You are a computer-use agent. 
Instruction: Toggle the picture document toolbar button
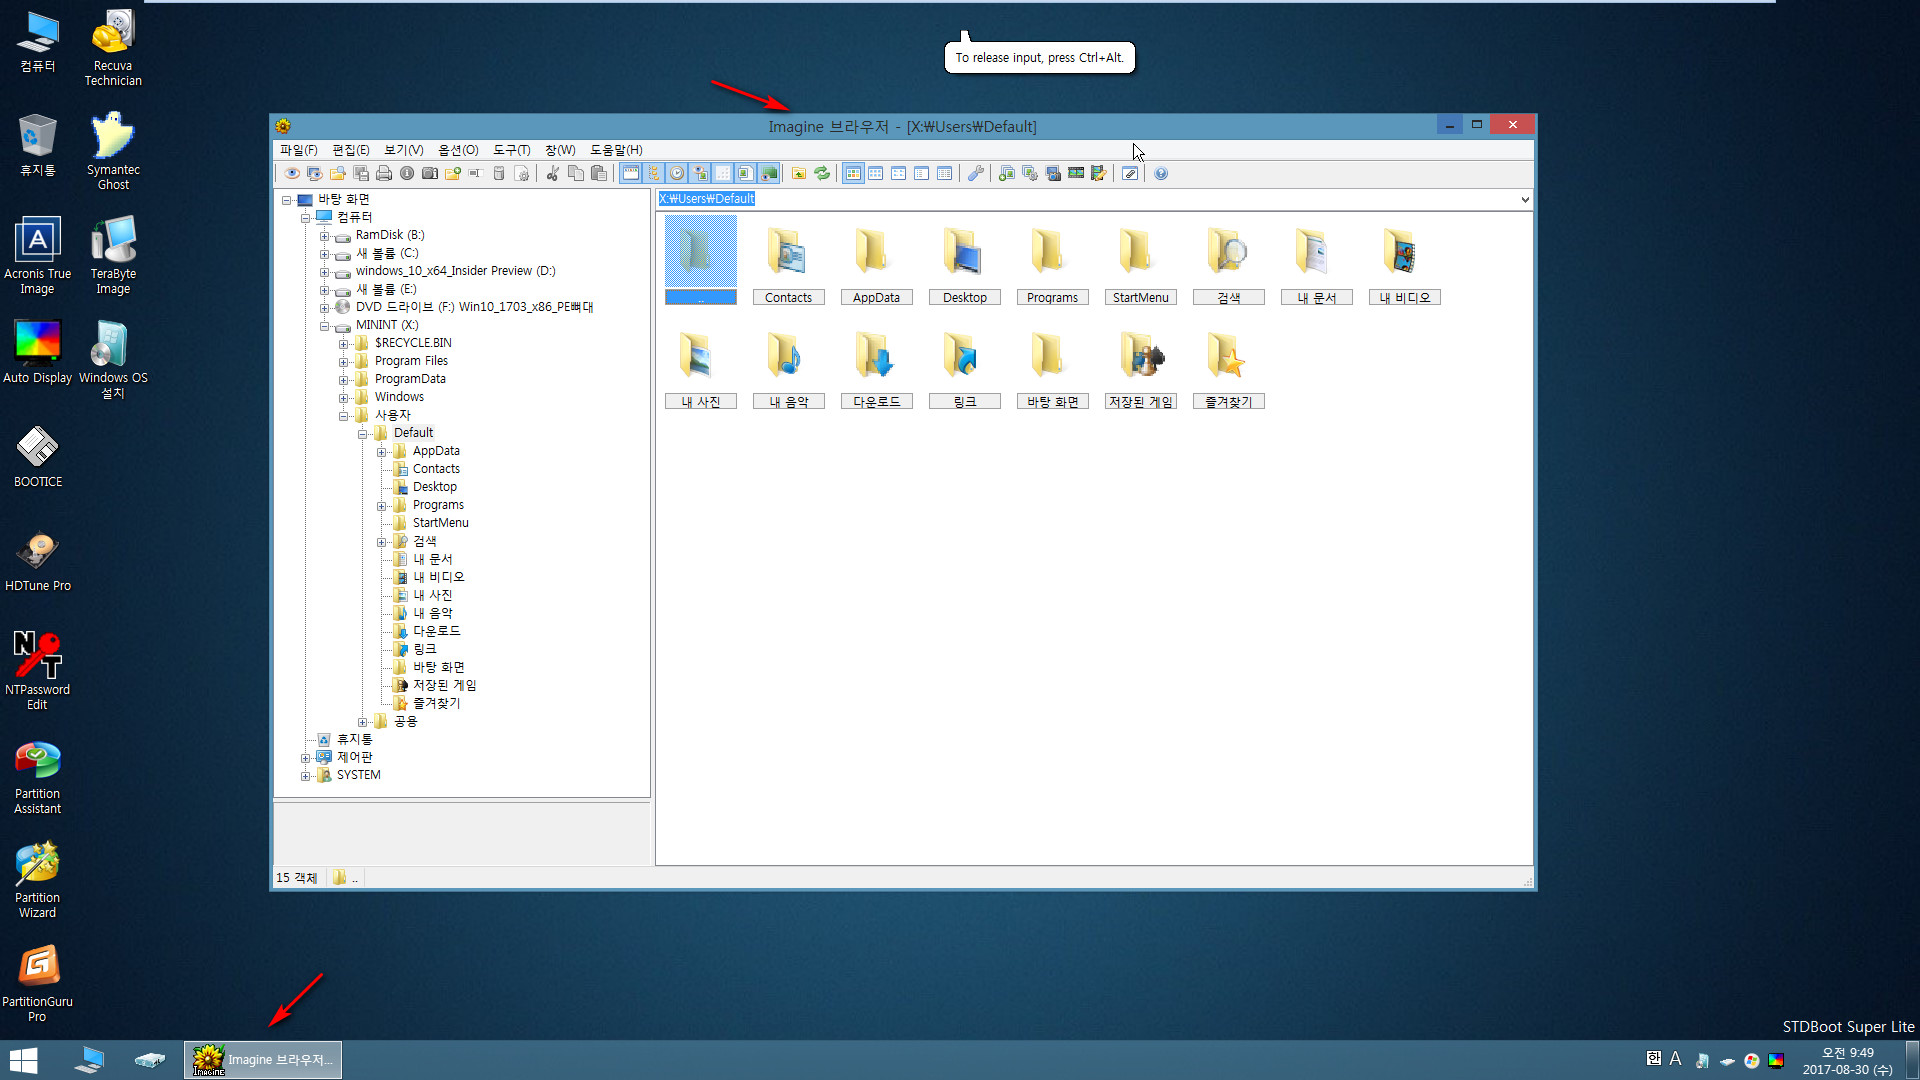[746, 173]
